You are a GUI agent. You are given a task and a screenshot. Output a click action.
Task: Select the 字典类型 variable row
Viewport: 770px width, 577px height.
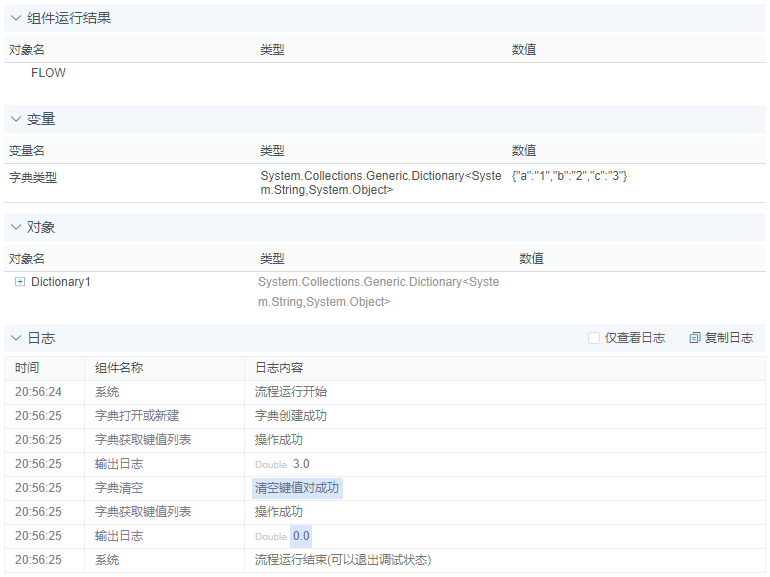point(33,177)
